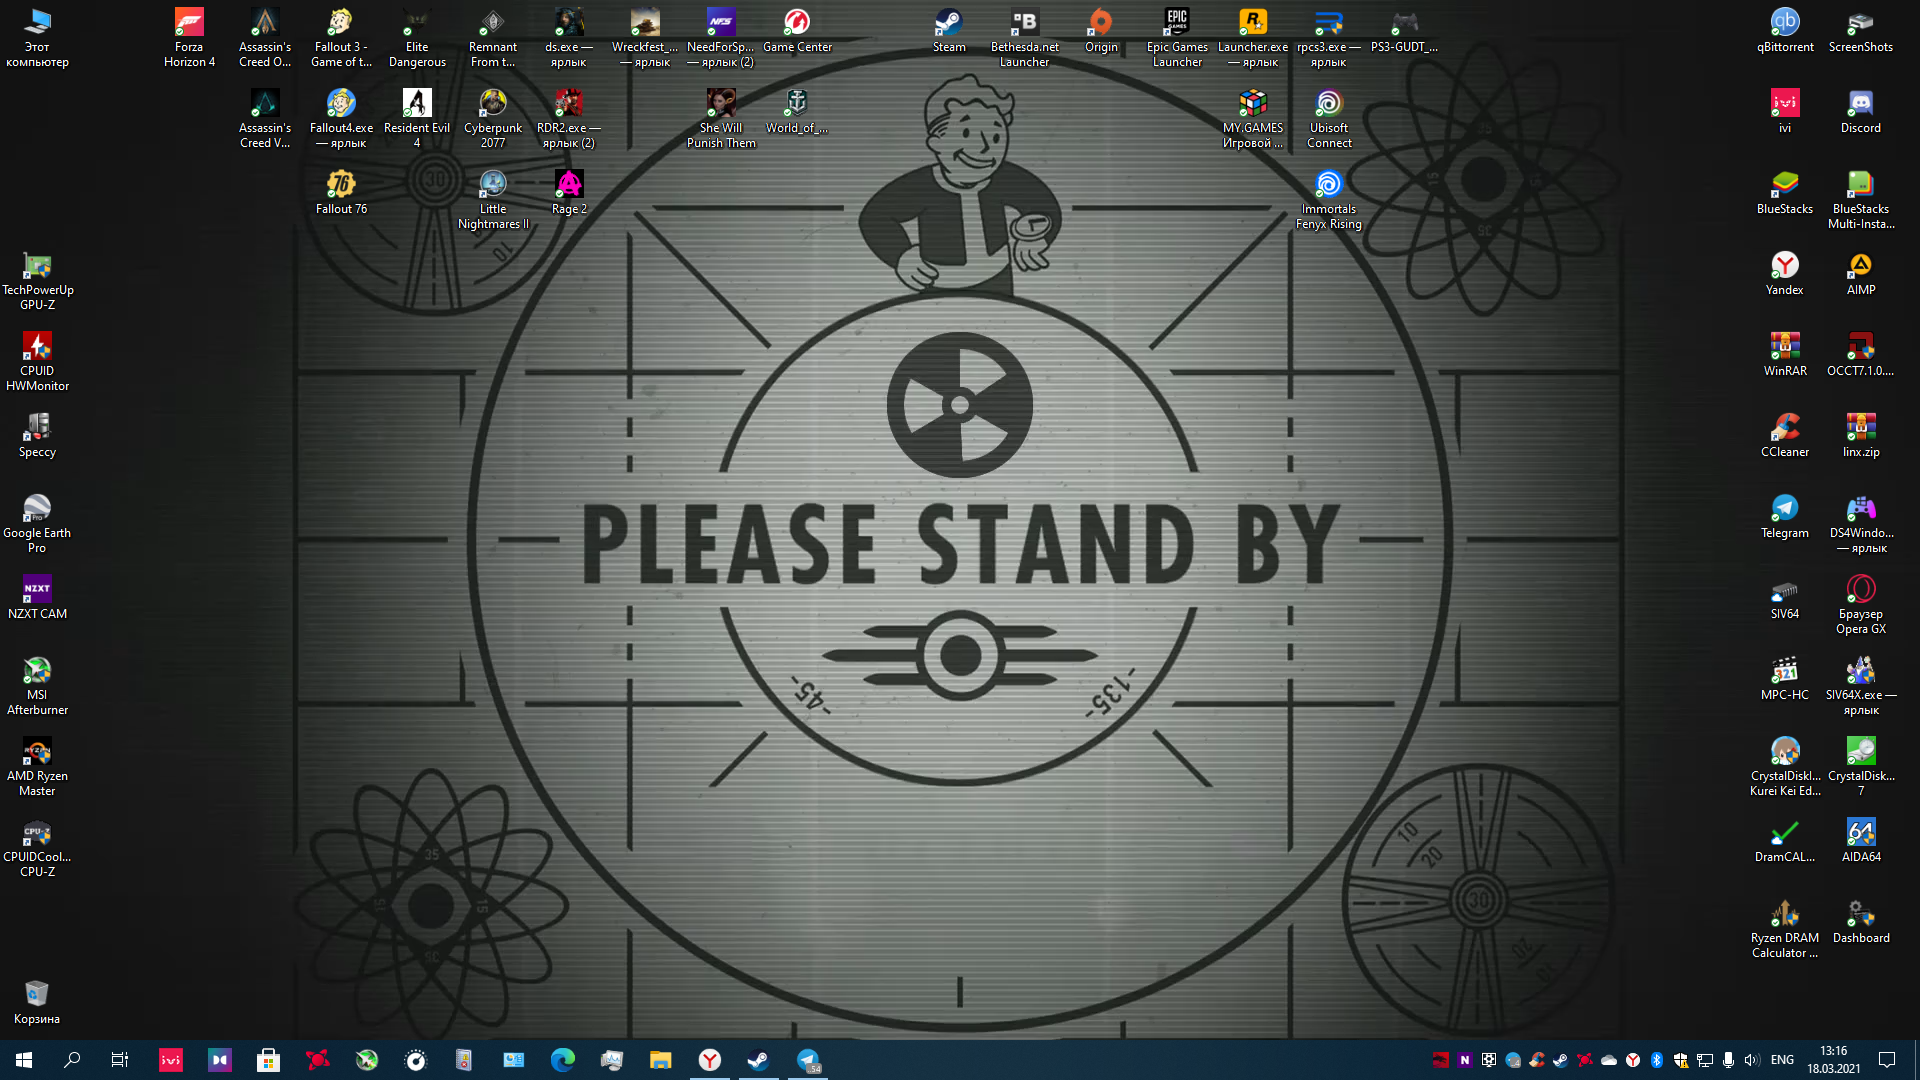Toggle Bluetooth tray icon menu

[1656, 1060]
